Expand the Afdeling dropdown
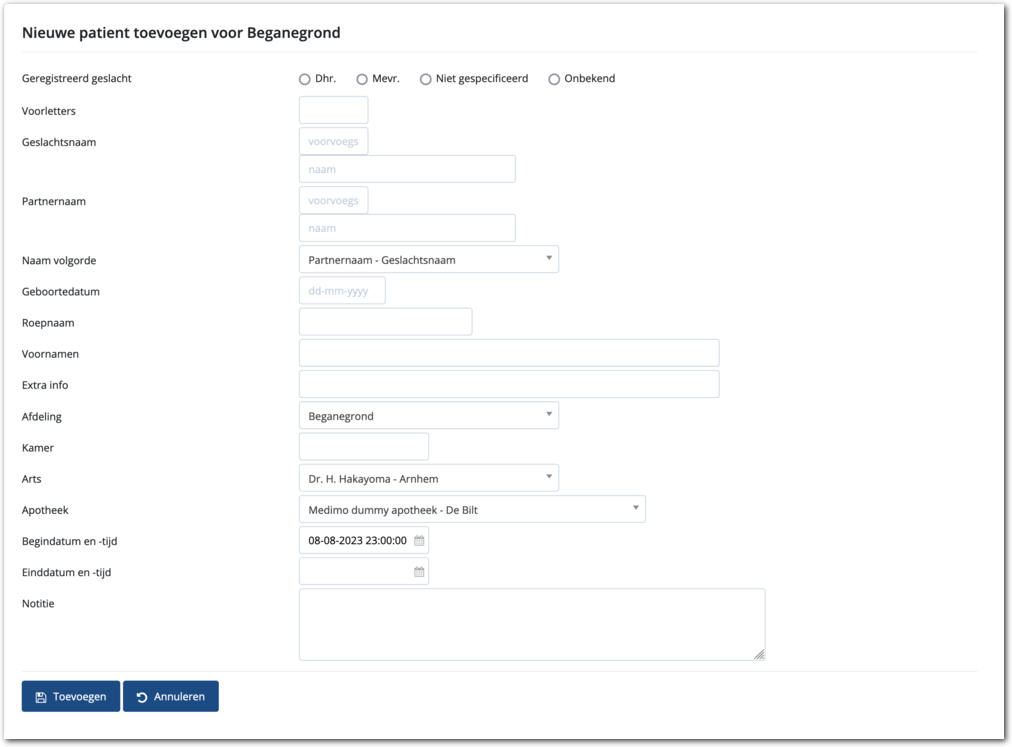This screenshot has width=1012, height=747. point(428,416)
